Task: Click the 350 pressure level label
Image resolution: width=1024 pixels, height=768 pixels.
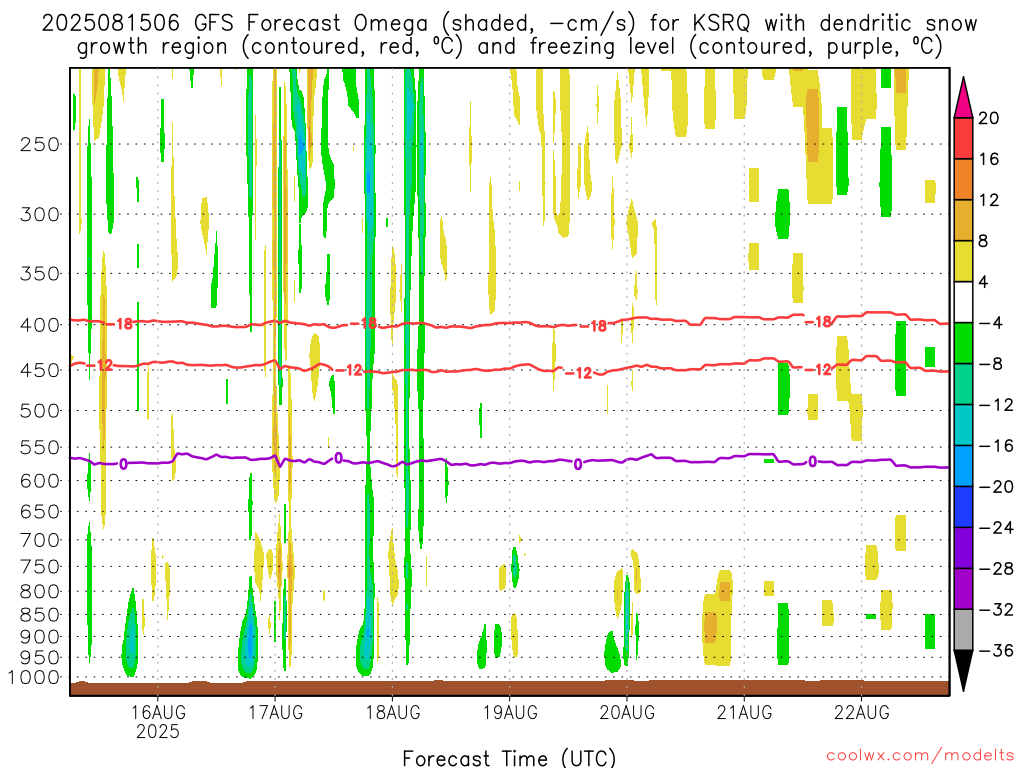Action: pyautogui.click(x=39, y=274)
